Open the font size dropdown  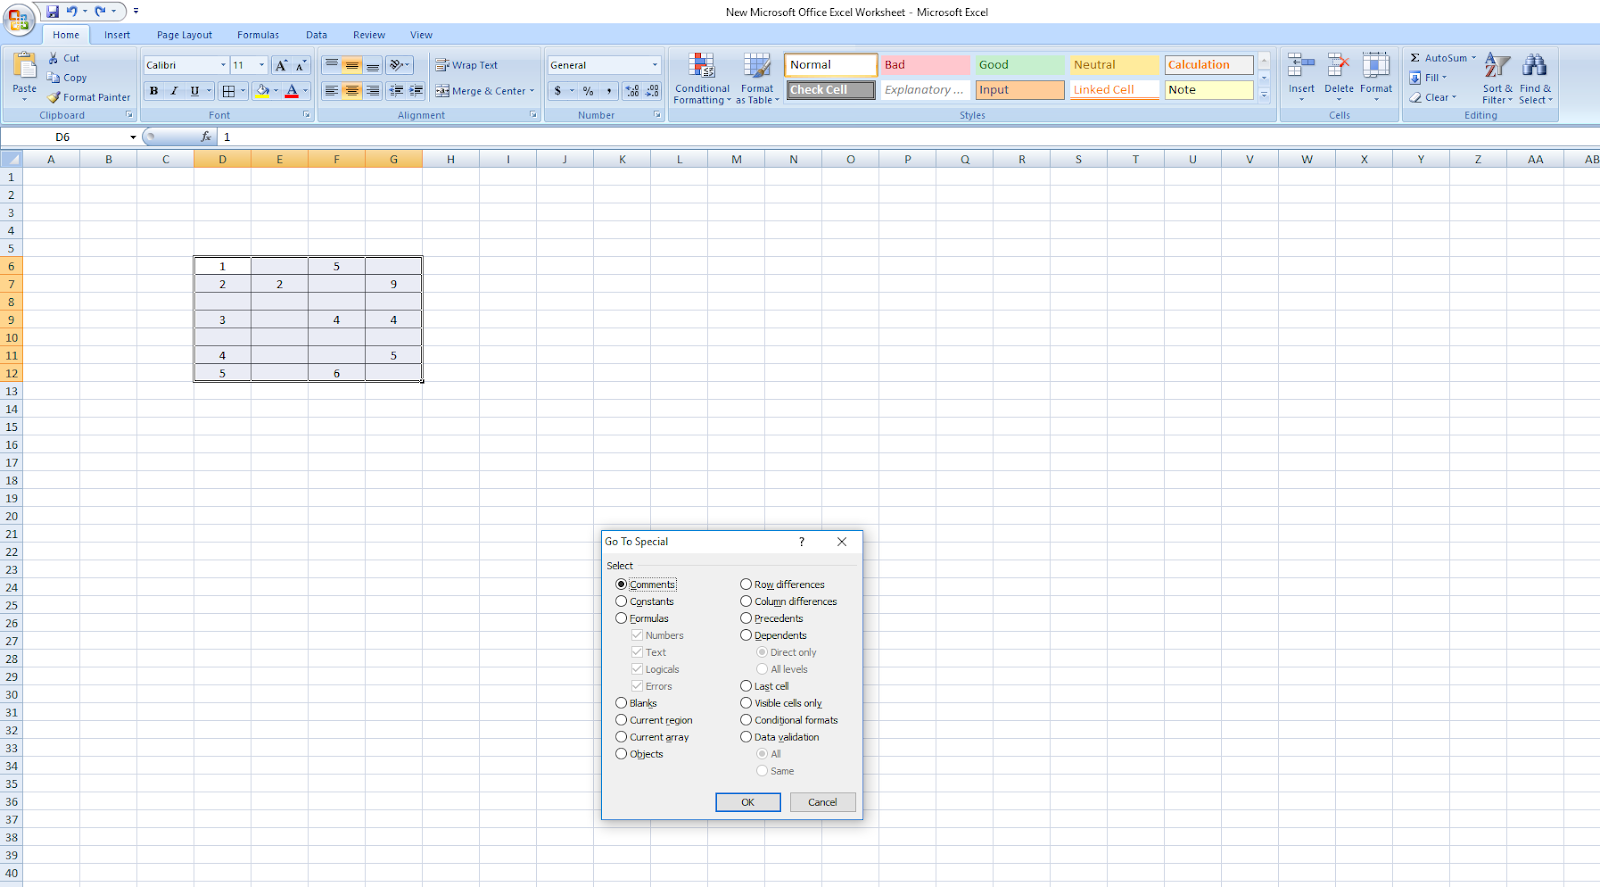[262, 65]
